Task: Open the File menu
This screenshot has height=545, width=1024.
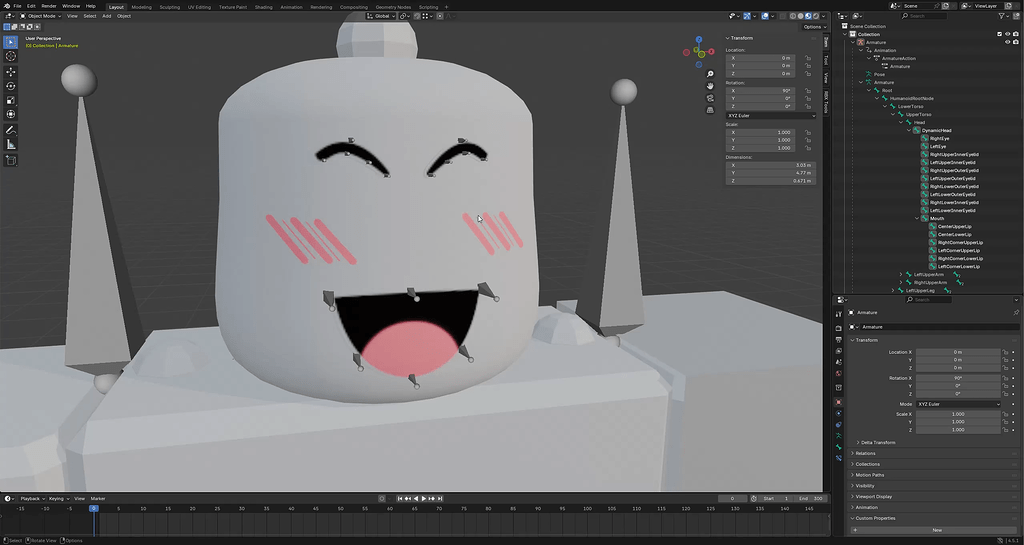Action: tap(18, 6)
